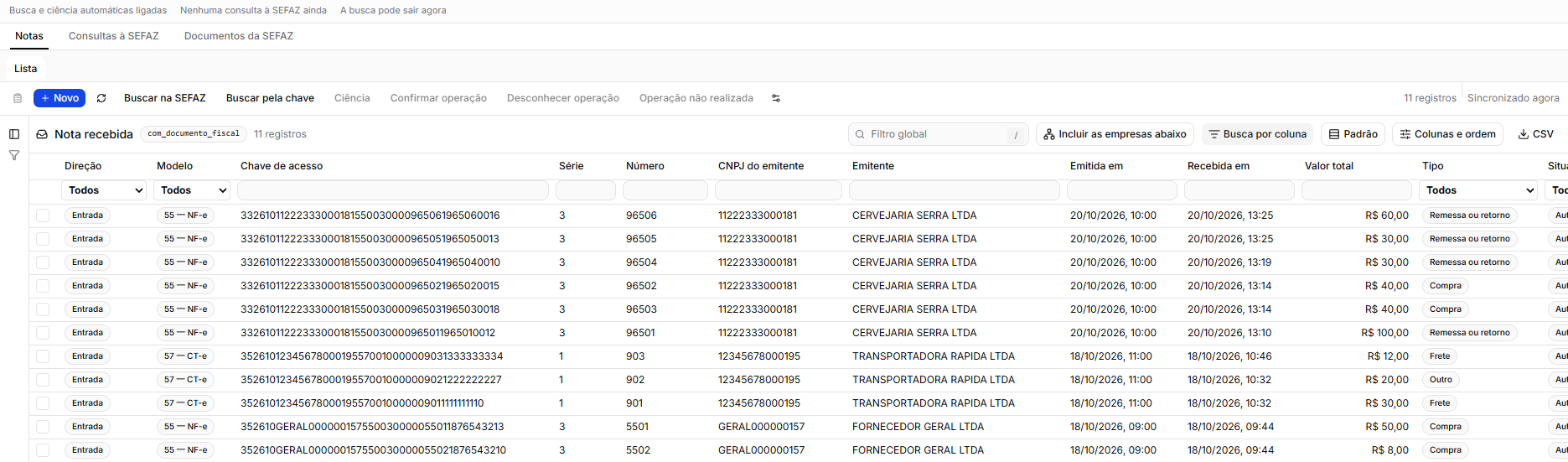Open the Direção filter dropdown
The image size is (1568, 462).
coord(105,190)
